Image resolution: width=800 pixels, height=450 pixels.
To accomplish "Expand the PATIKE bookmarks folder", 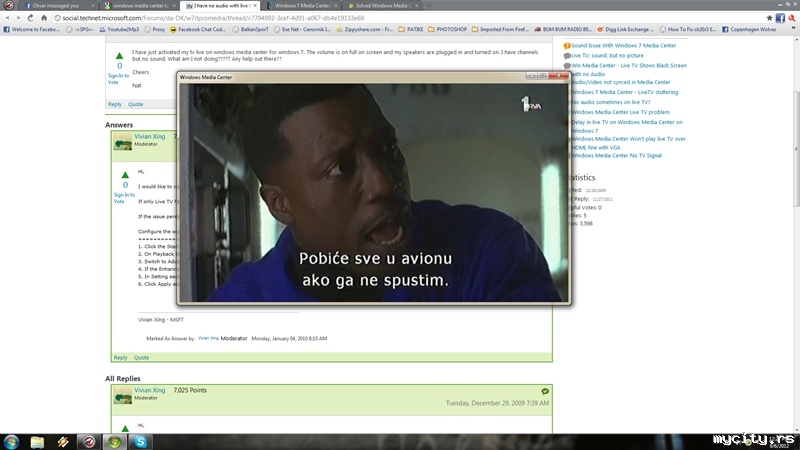I will [411, 30].
